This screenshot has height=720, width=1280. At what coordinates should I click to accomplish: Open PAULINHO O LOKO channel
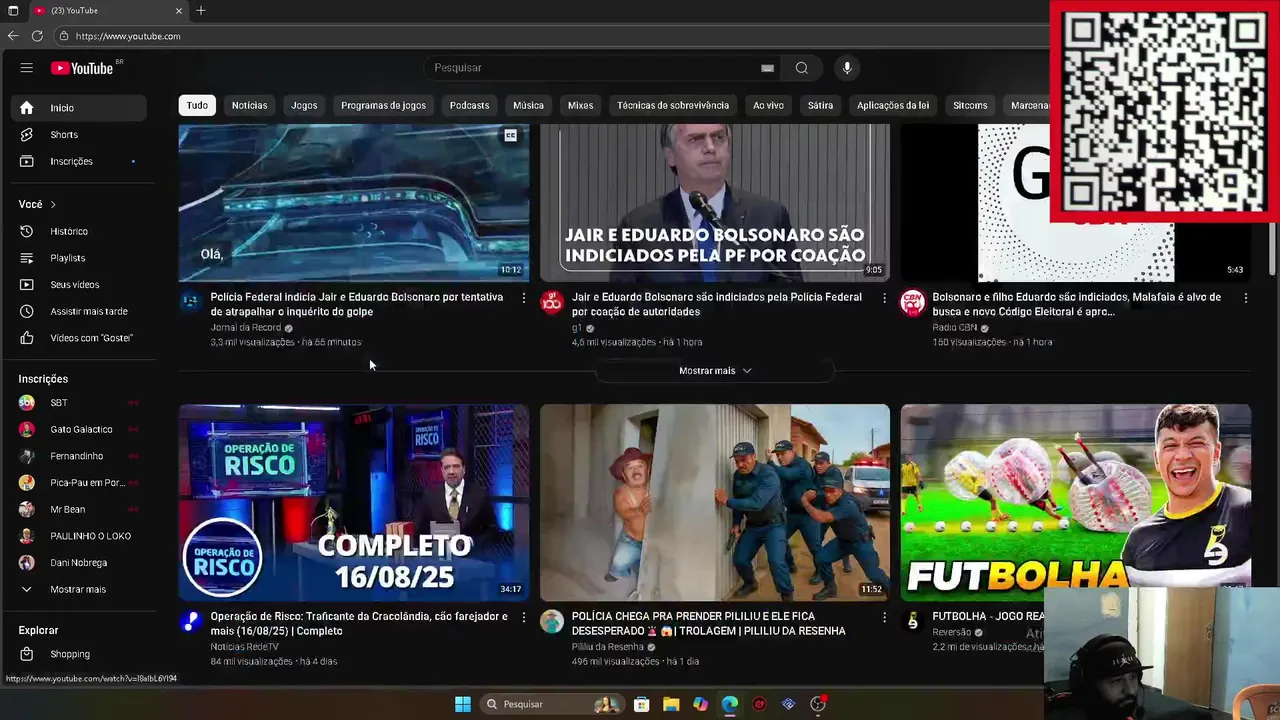pos(79,536)
